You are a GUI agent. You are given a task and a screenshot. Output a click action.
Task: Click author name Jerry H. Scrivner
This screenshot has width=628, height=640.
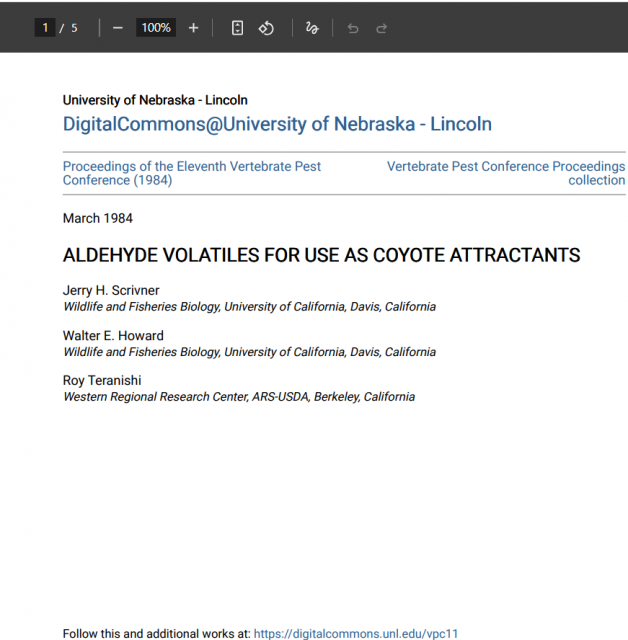tap(111, 291)
